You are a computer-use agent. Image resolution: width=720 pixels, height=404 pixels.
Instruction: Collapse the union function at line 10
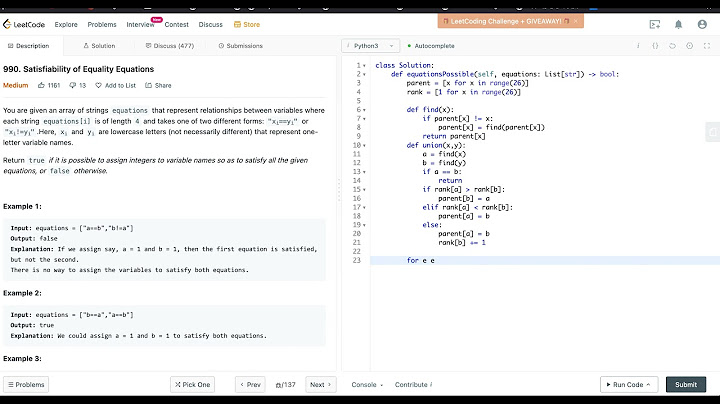pyautogui.click(x=365, y=146)
